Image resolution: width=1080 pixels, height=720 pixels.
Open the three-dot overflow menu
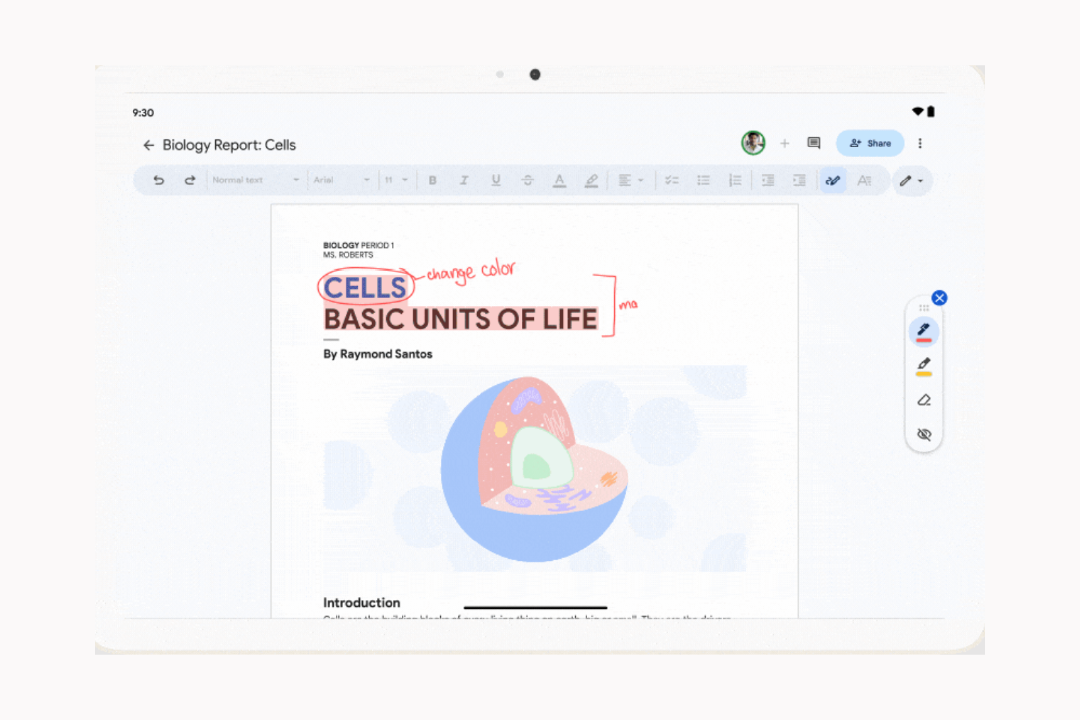tap(920, 144)
